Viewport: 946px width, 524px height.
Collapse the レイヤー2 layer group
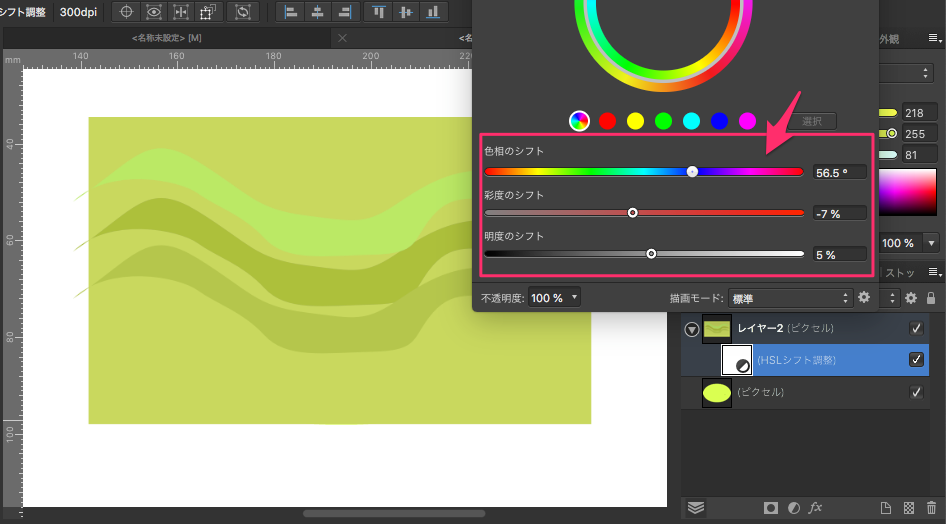pos(691,329)
